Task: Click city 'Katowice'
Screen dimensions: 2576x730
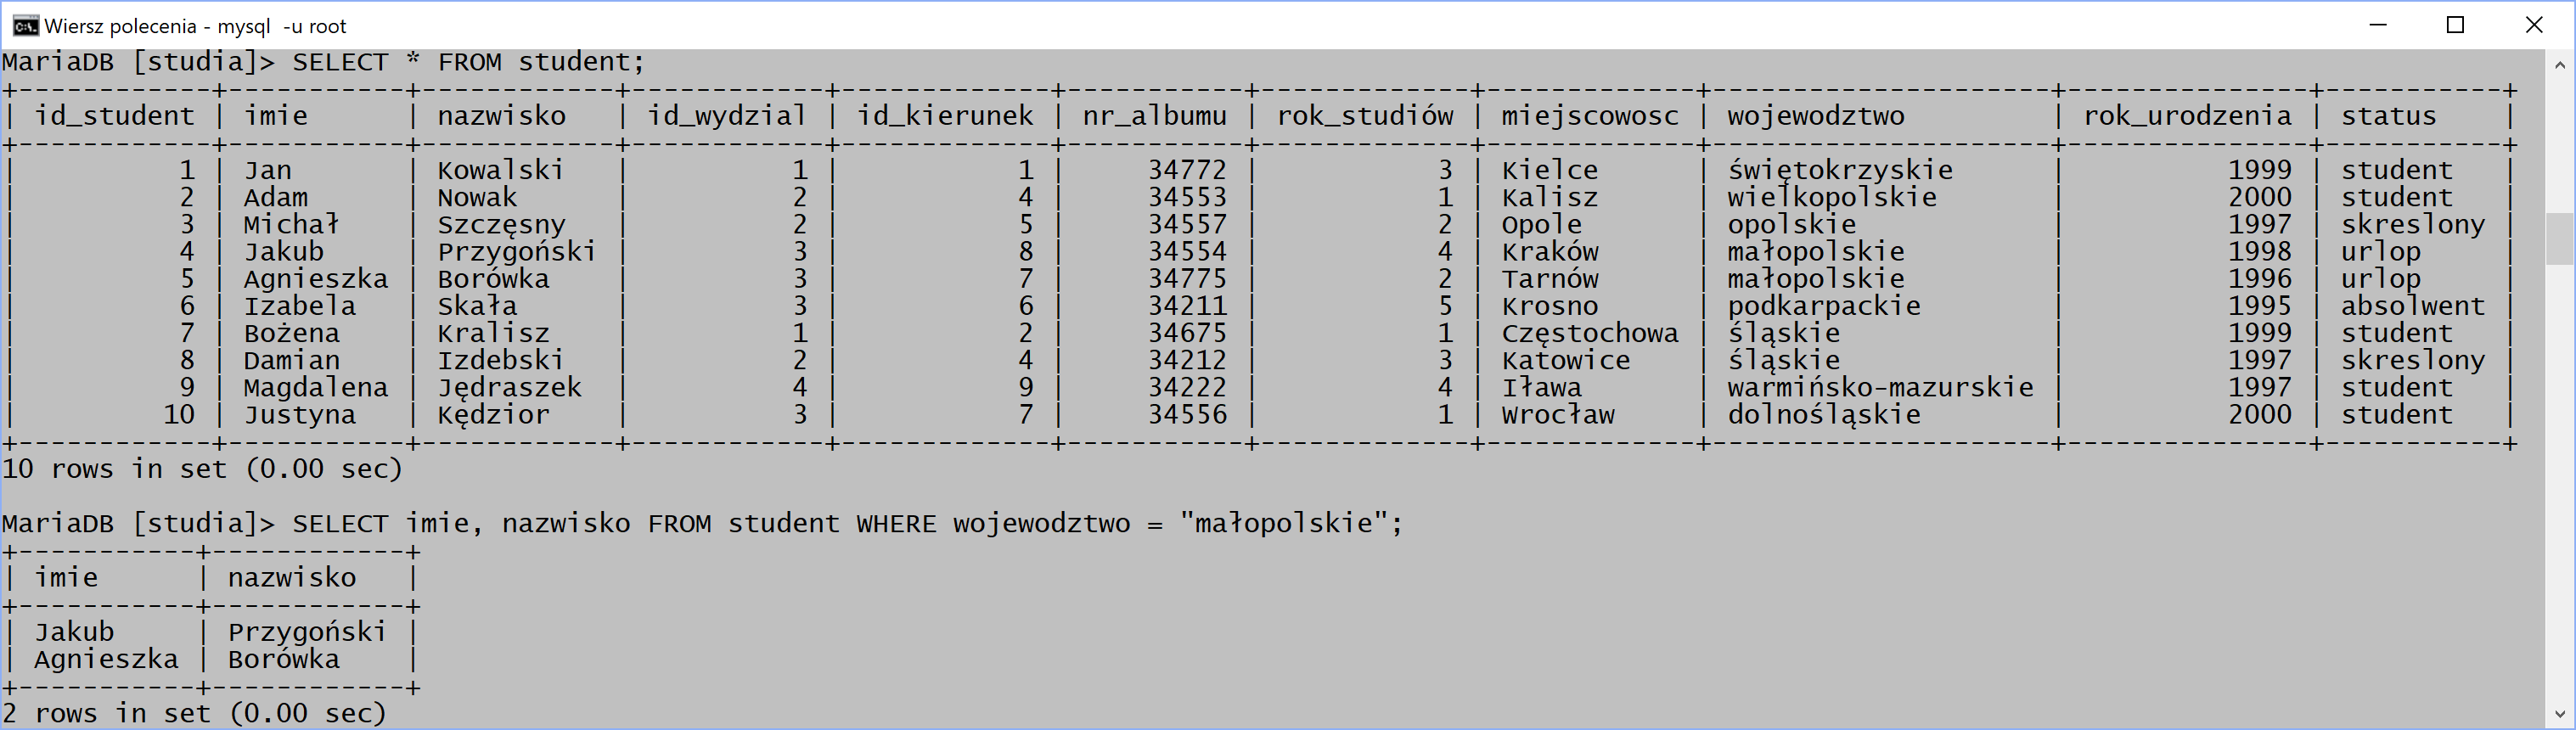Action: click(x=1566, y=360)
